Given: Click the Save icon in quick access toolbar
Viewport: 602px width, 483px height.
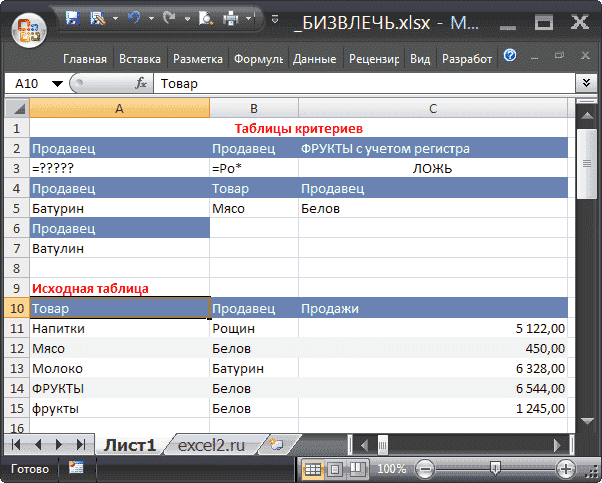Looking at the screenshot, I should 73,19.
